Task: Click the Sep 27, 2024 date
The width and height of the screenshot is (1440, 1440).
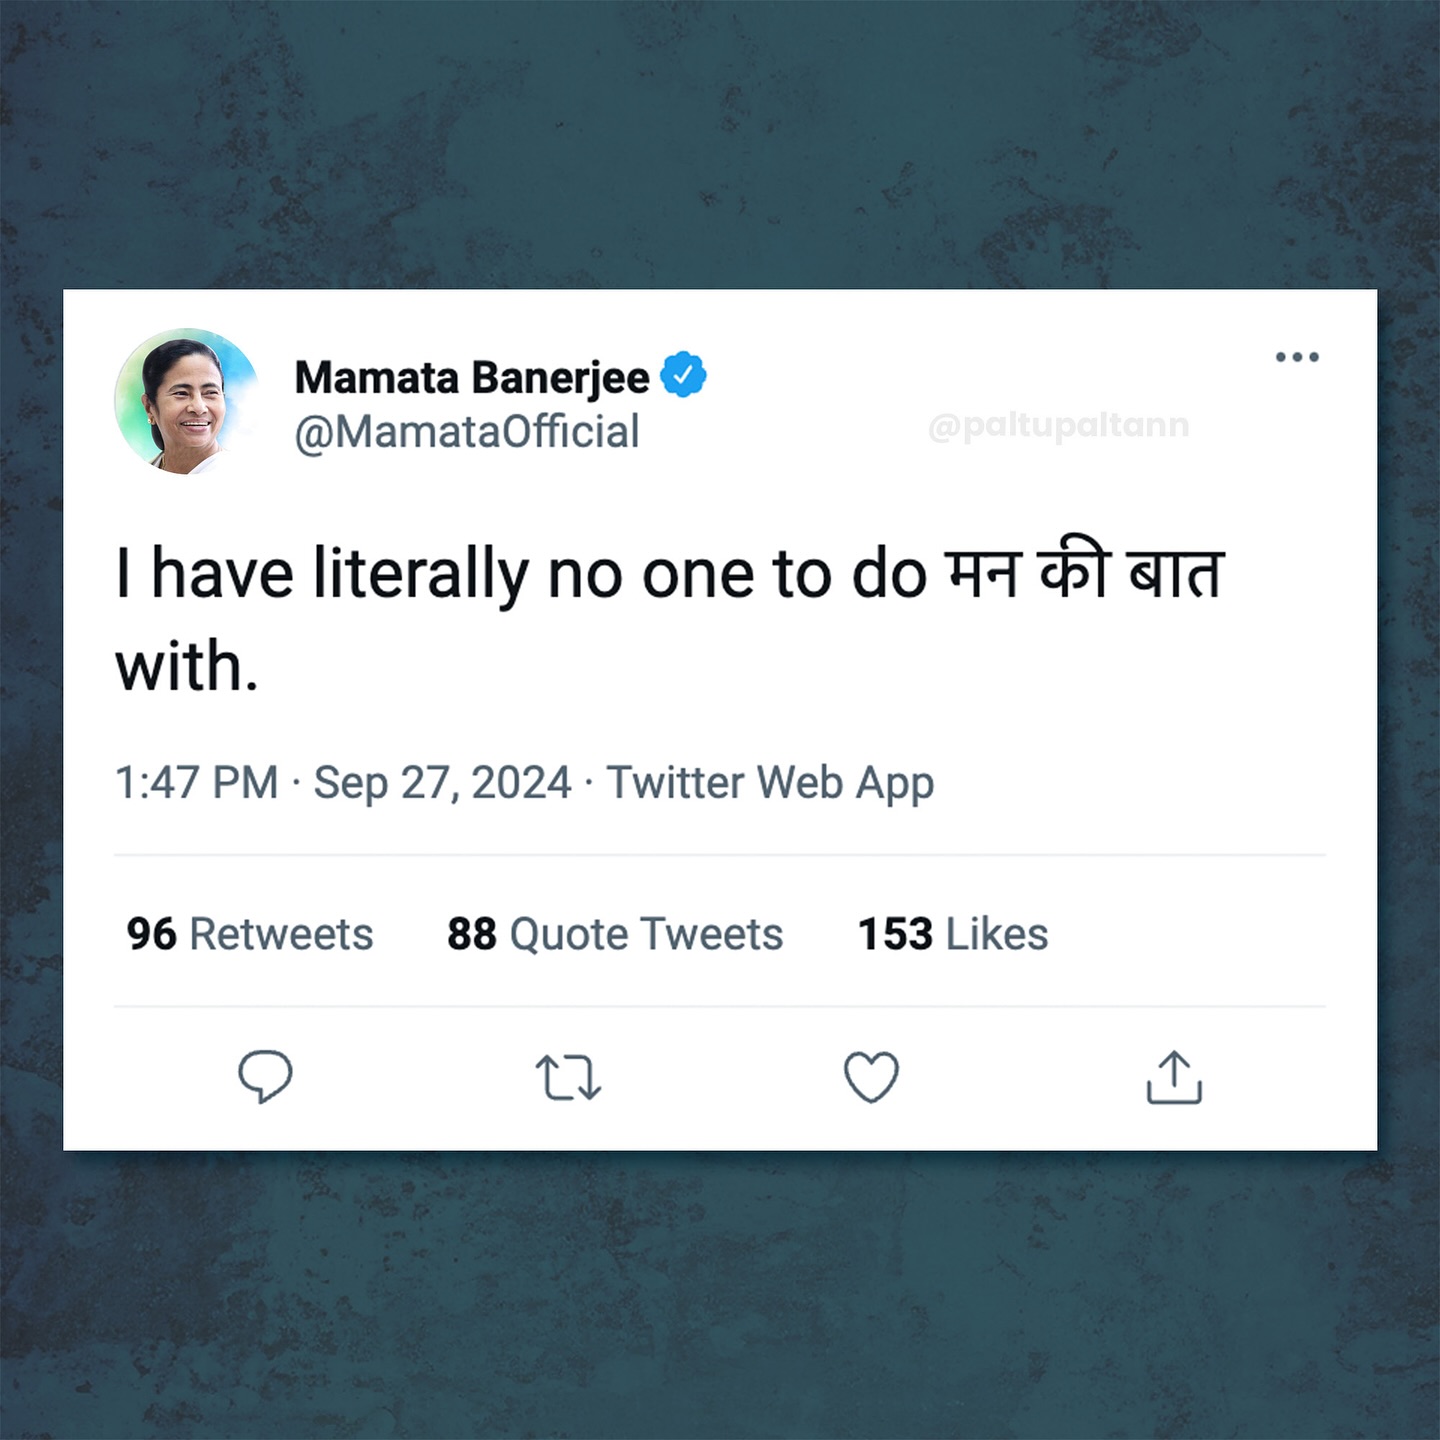Action: (x=442, y=782)
